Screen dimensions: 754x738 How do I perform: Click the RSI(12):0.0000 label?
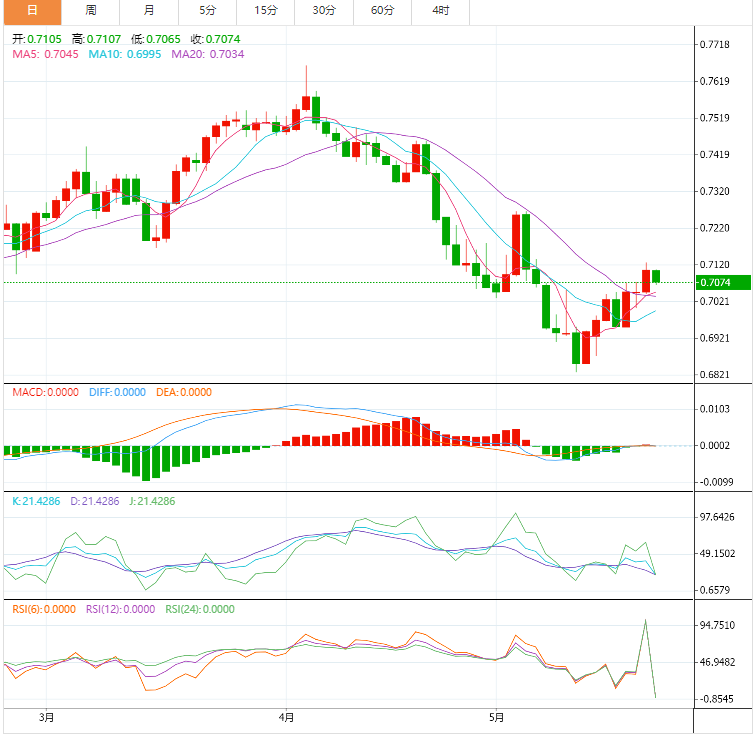point(120,610)
